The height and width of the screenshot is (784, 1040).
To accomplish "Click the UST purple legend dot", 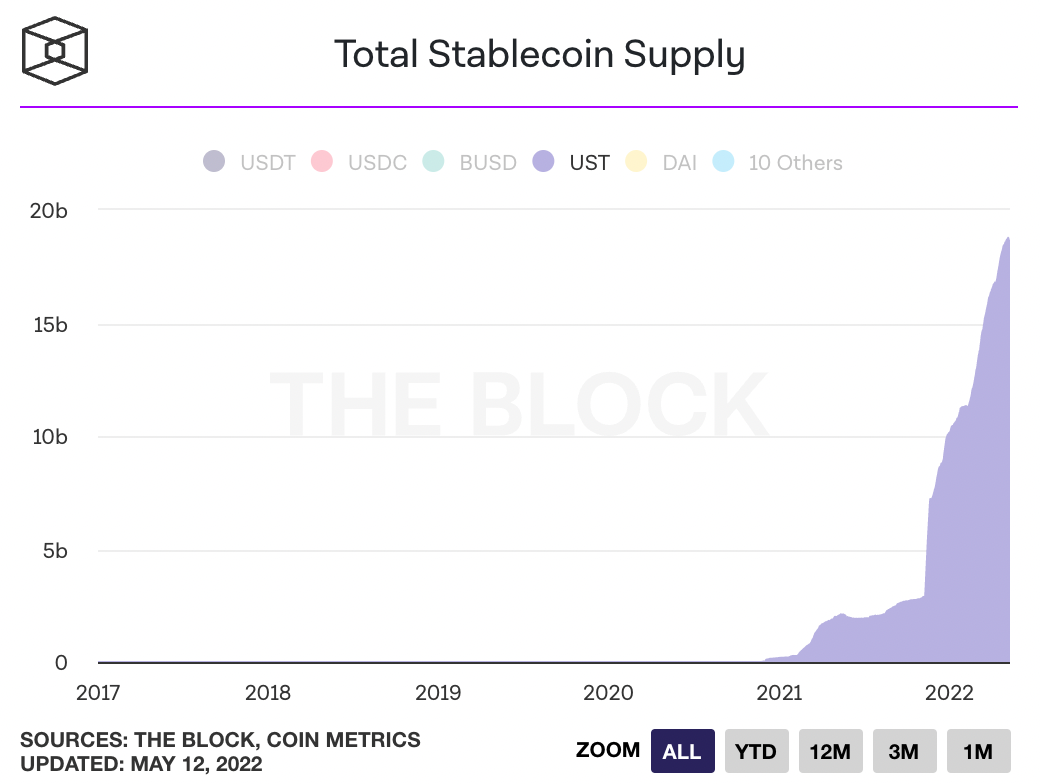I will [543, 161].
